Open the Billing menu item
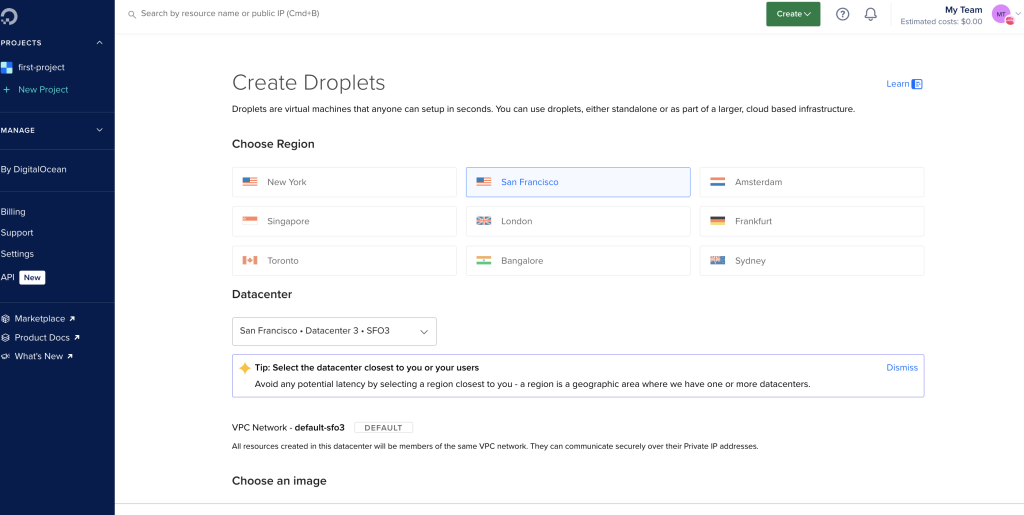This screenshot has width=1024, height=515. (13, 211)
